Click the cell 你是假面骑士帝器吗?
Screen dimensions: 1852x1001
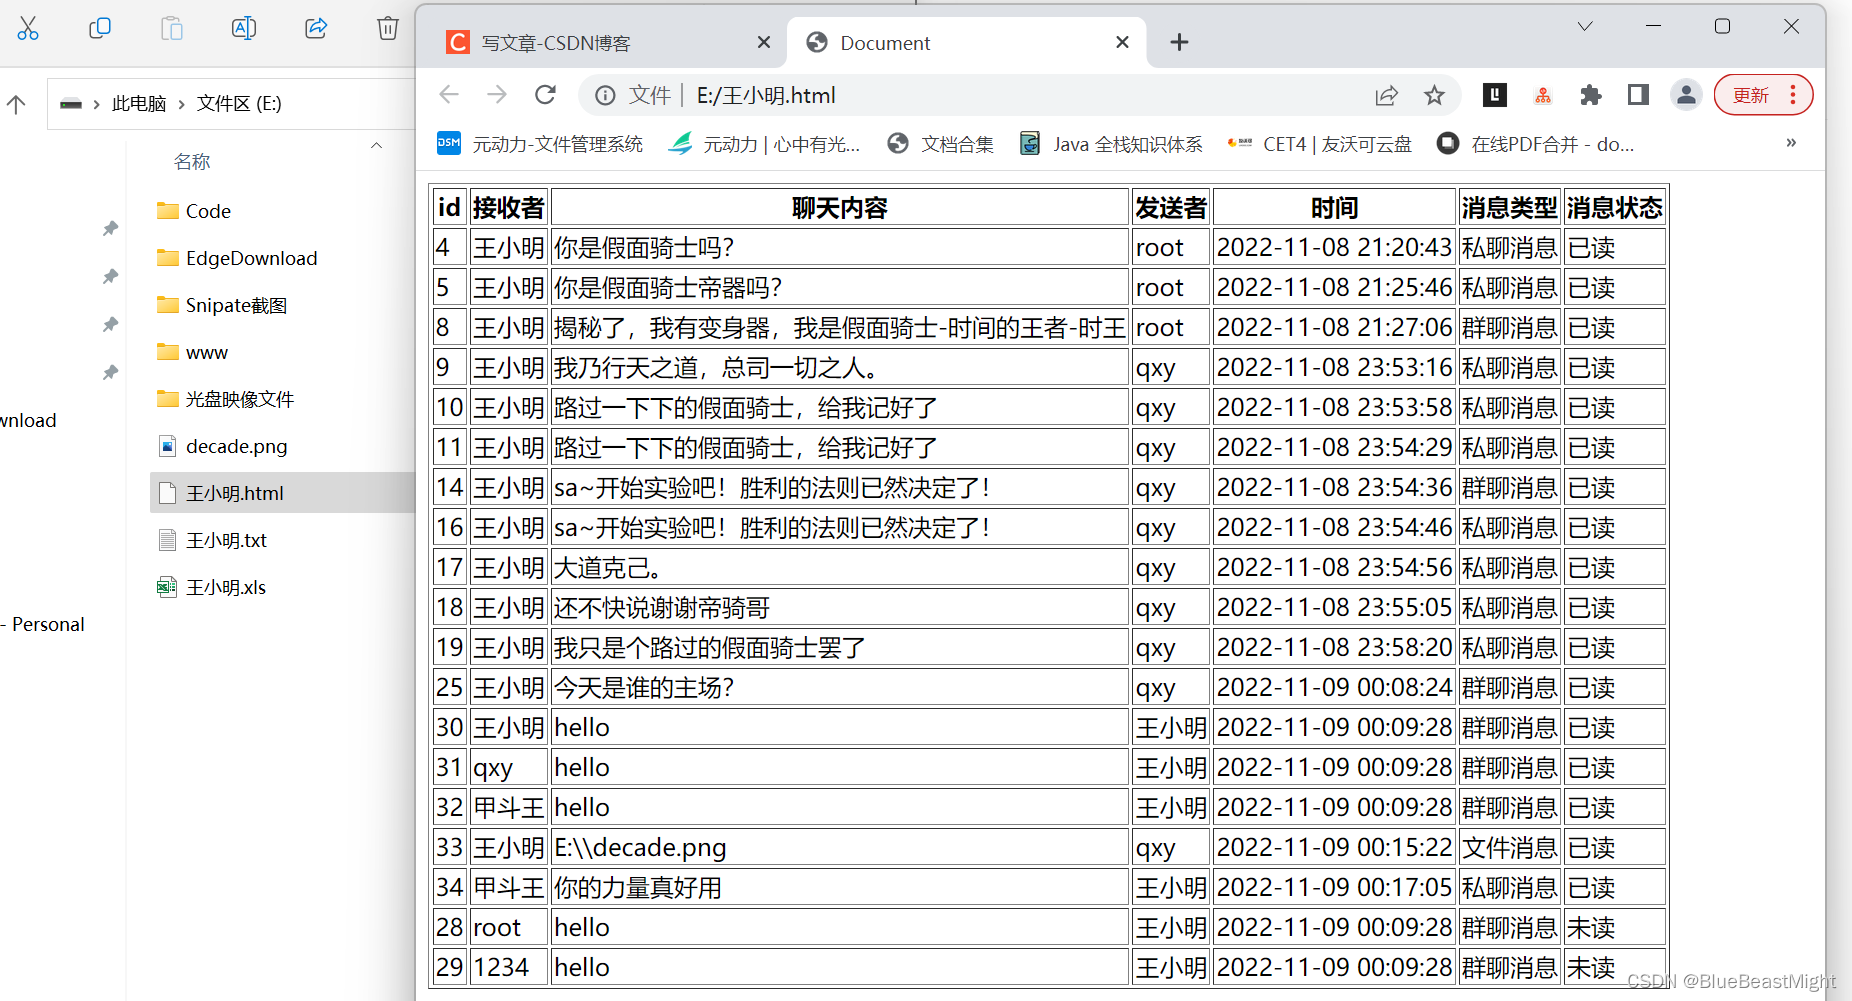tap(840, 287)
